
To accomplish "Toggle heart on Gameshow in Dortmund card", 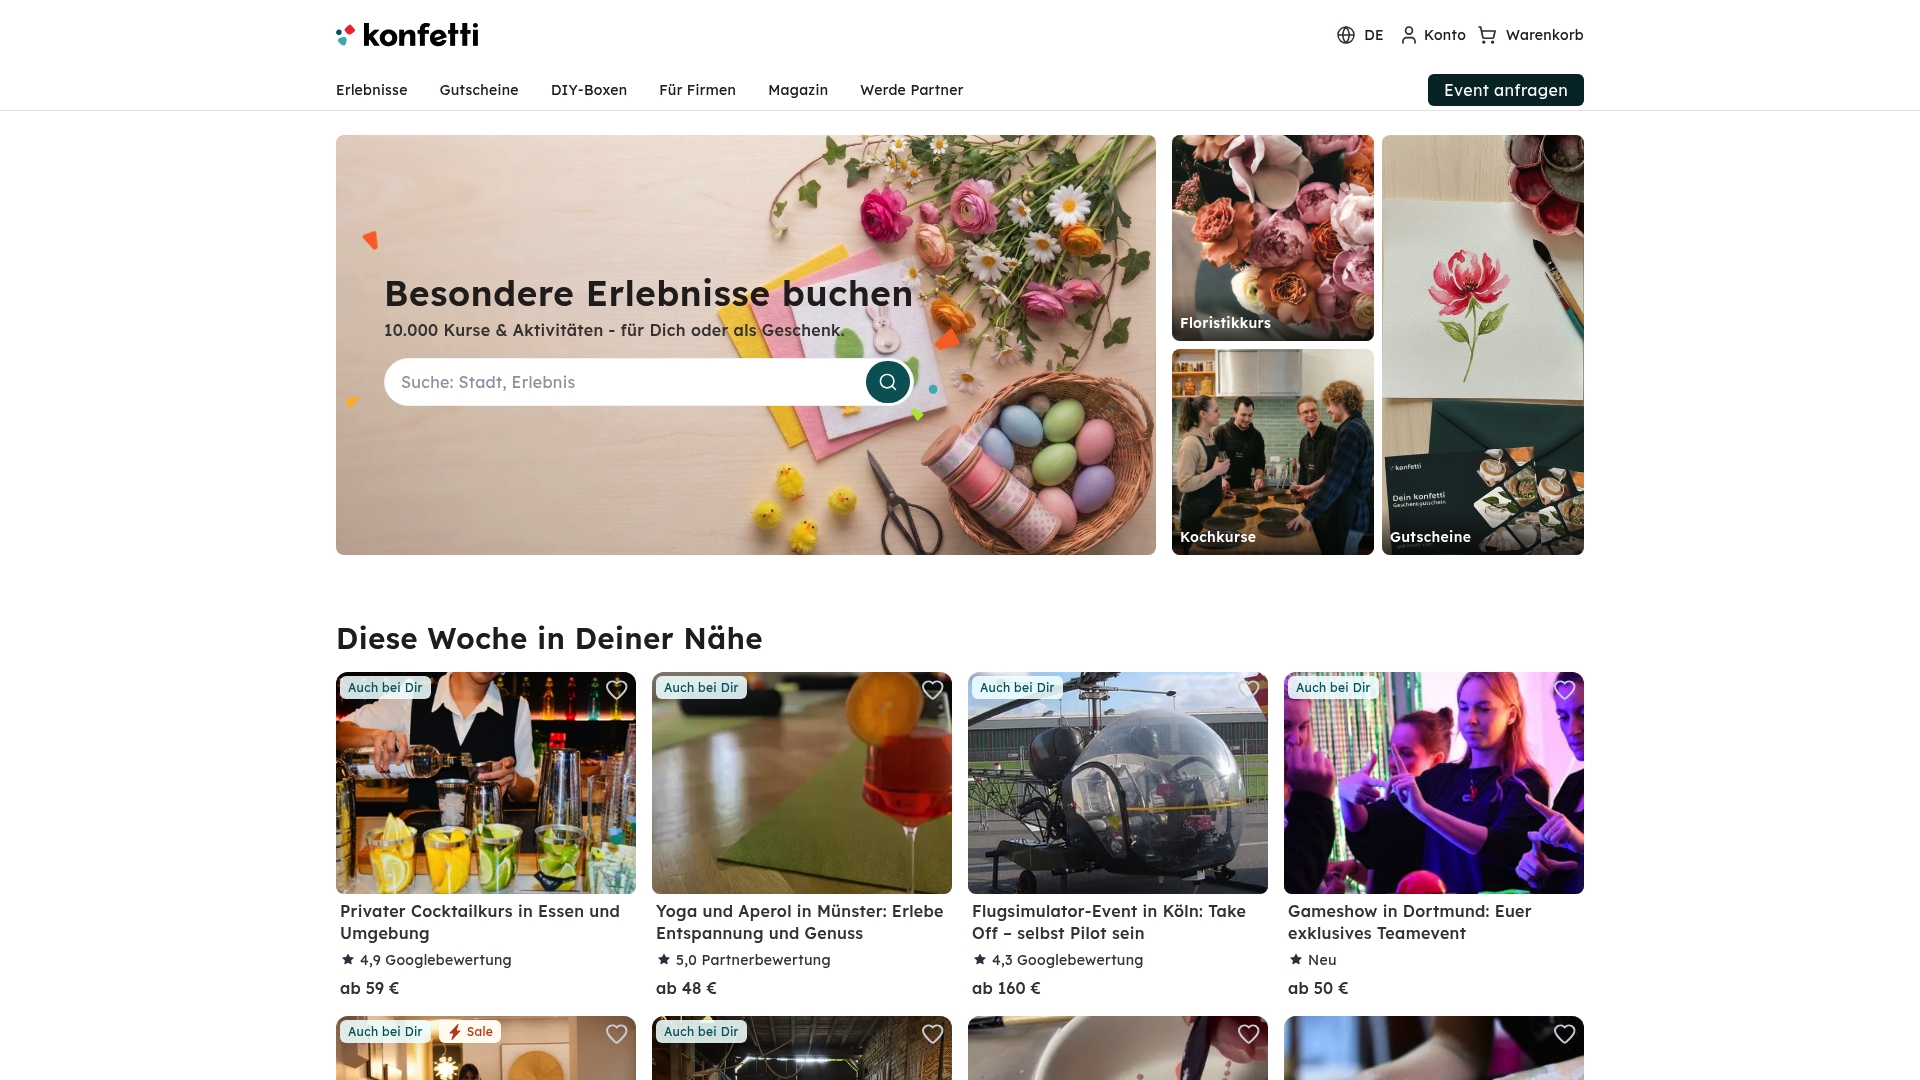I will pos(1565,690).
